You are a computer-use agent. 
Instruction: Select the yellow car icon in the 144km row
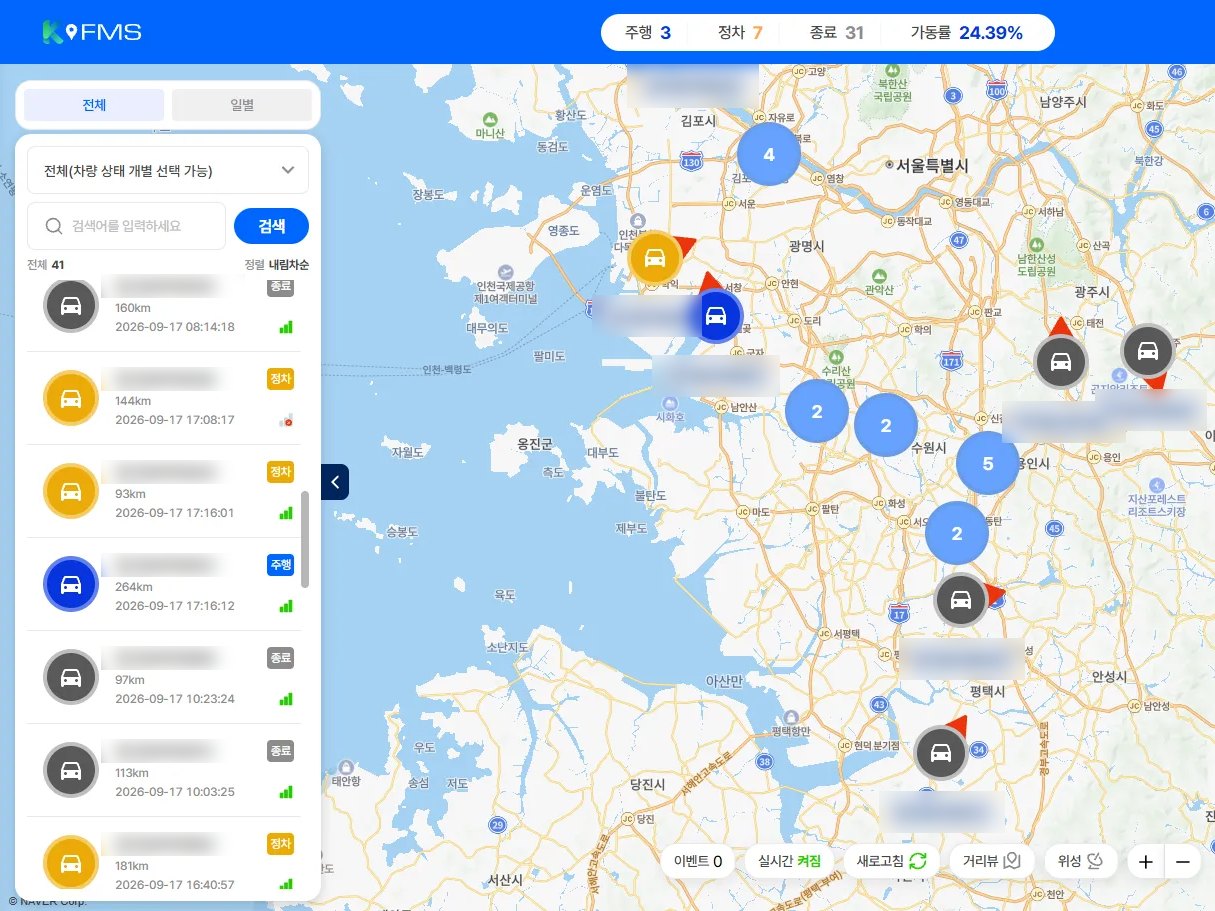(x=71, y=398)
